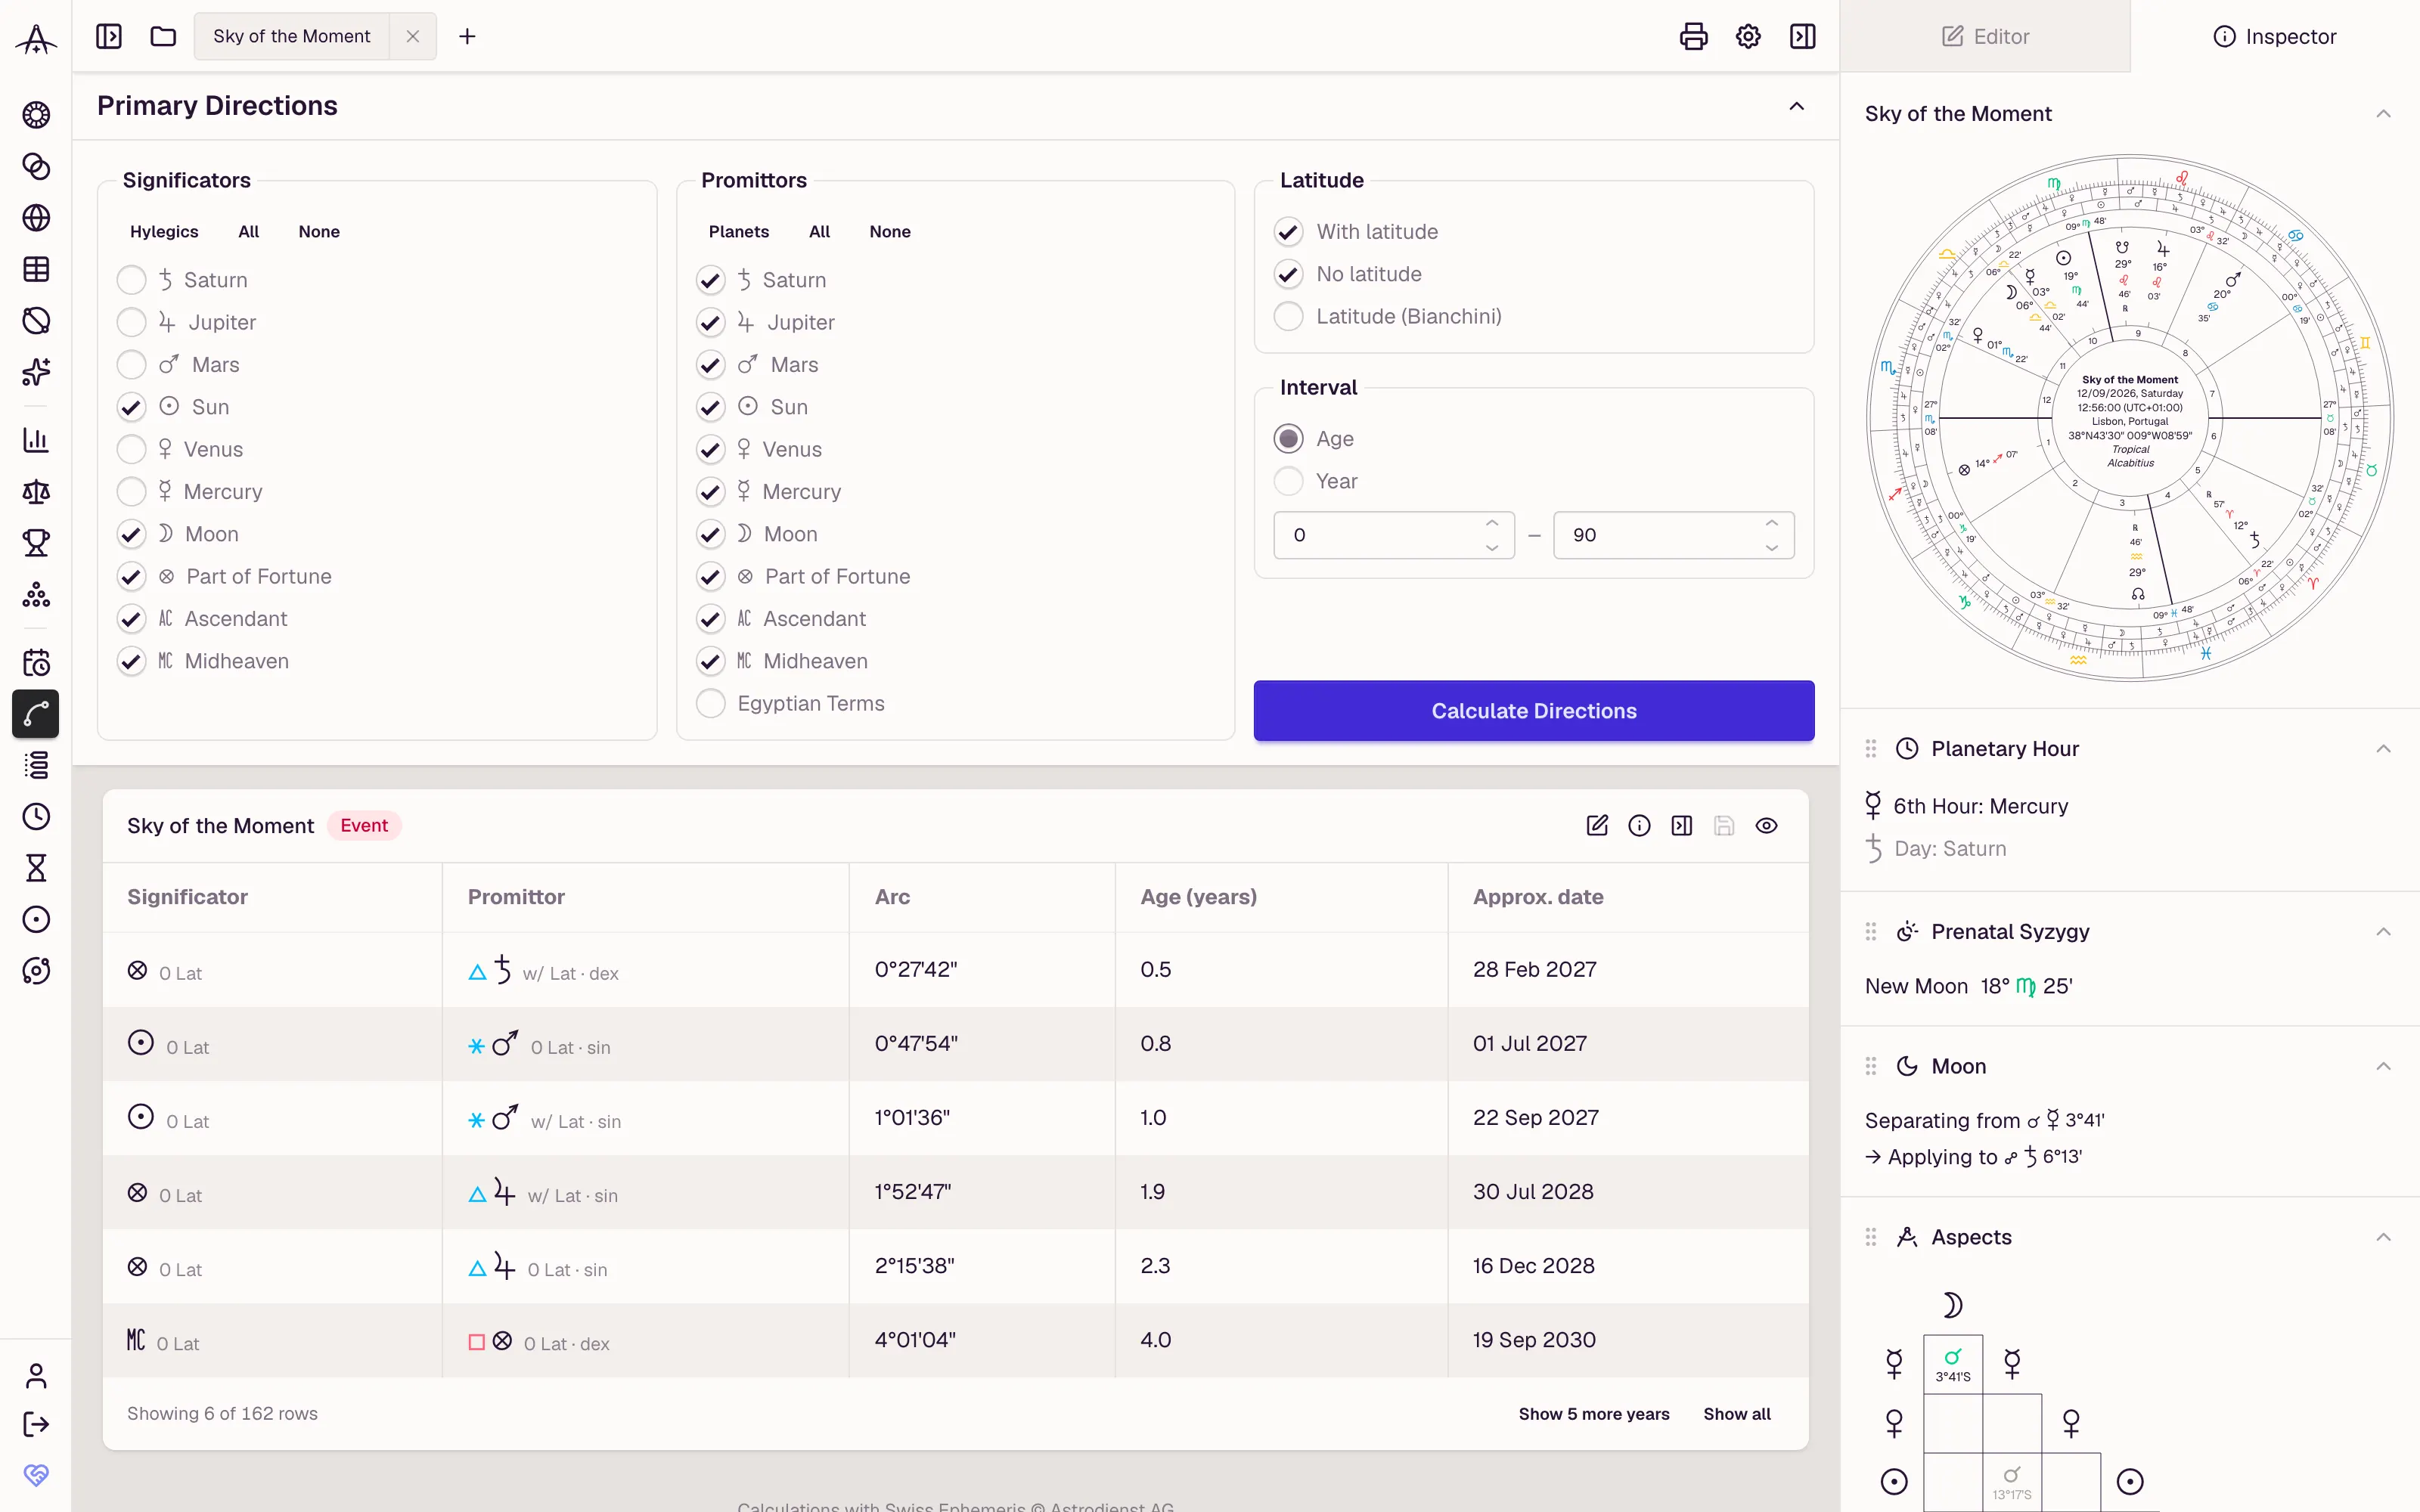Open the user profile icon

tap(36, 1377)
